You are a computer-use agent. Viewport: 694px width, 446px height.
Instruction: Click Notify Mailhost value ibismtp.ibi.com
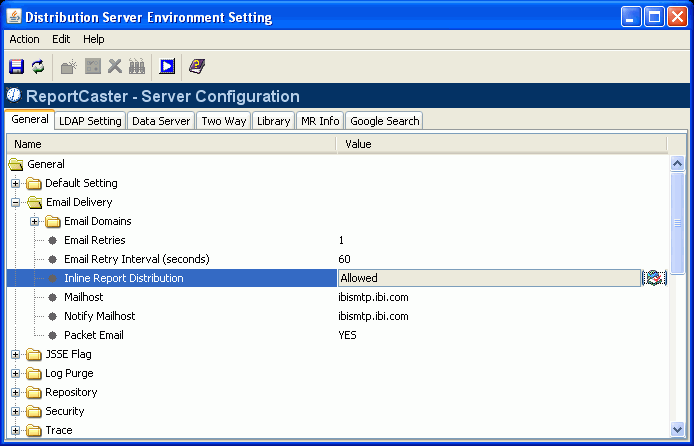click(373, 316)
